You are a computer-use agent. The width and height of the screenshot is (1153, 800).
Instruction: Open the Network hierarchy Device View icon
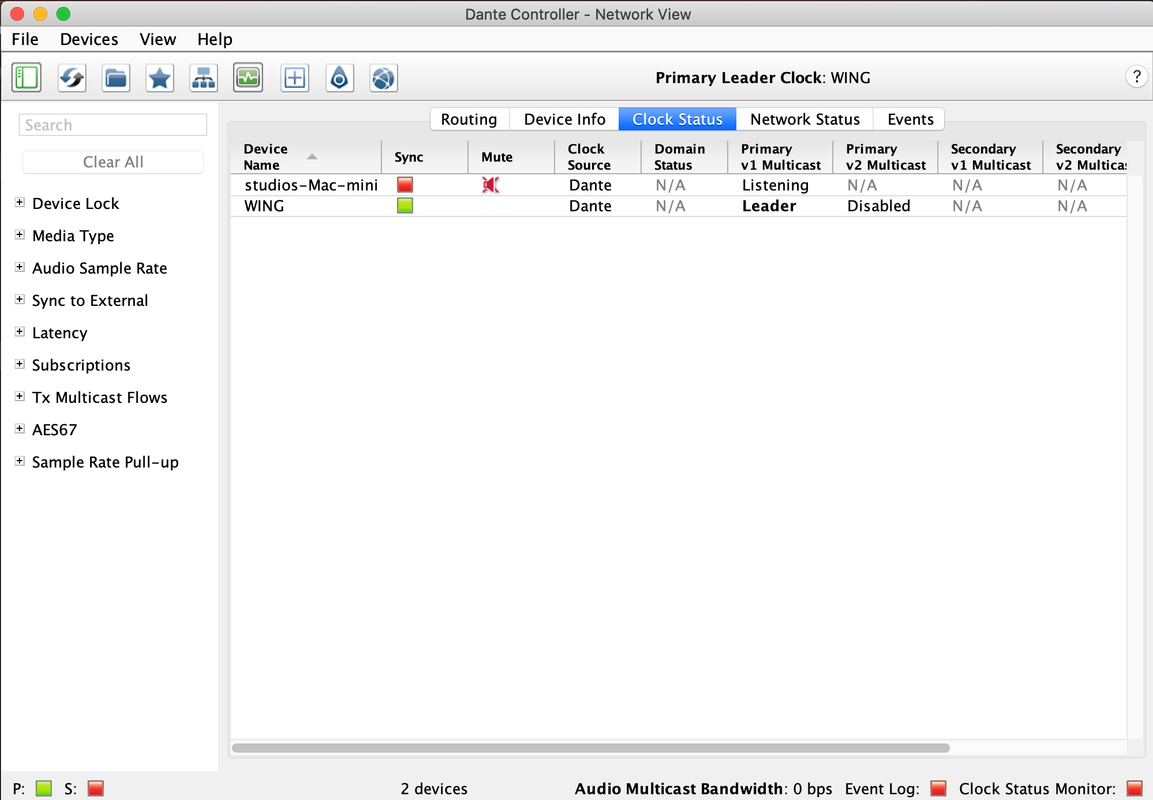click(204, 77)
